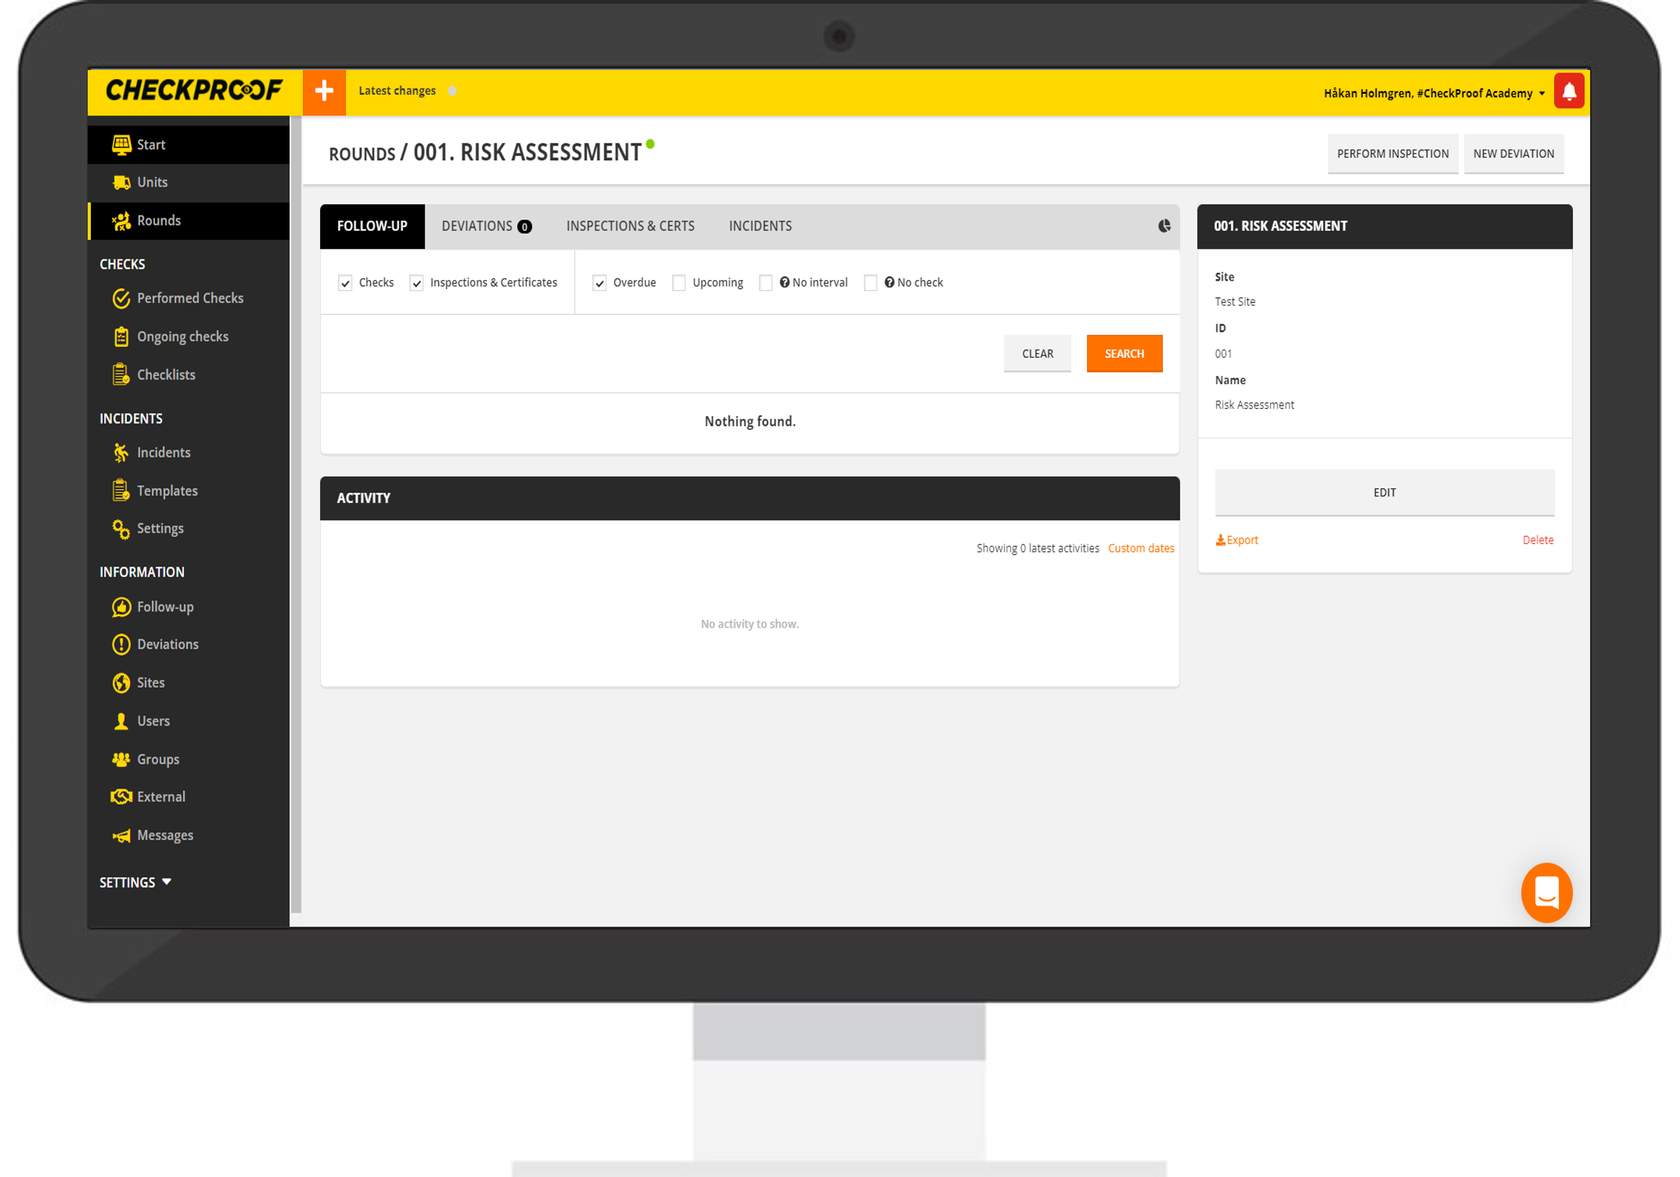1680x1177 pixels.
Task: Expand the Settings section in sidebar
Action: pyautogui.click(x=135, y=882)
